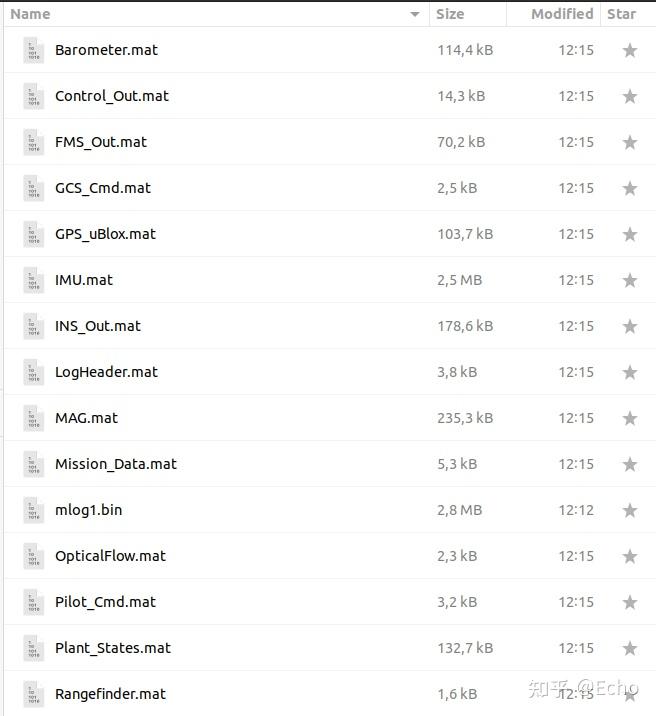The height and width of the screenshot is (716, 656).
Task: Toggle star for Rangefinder.mat
Action: pyautogui.click(x=630, y=694)
